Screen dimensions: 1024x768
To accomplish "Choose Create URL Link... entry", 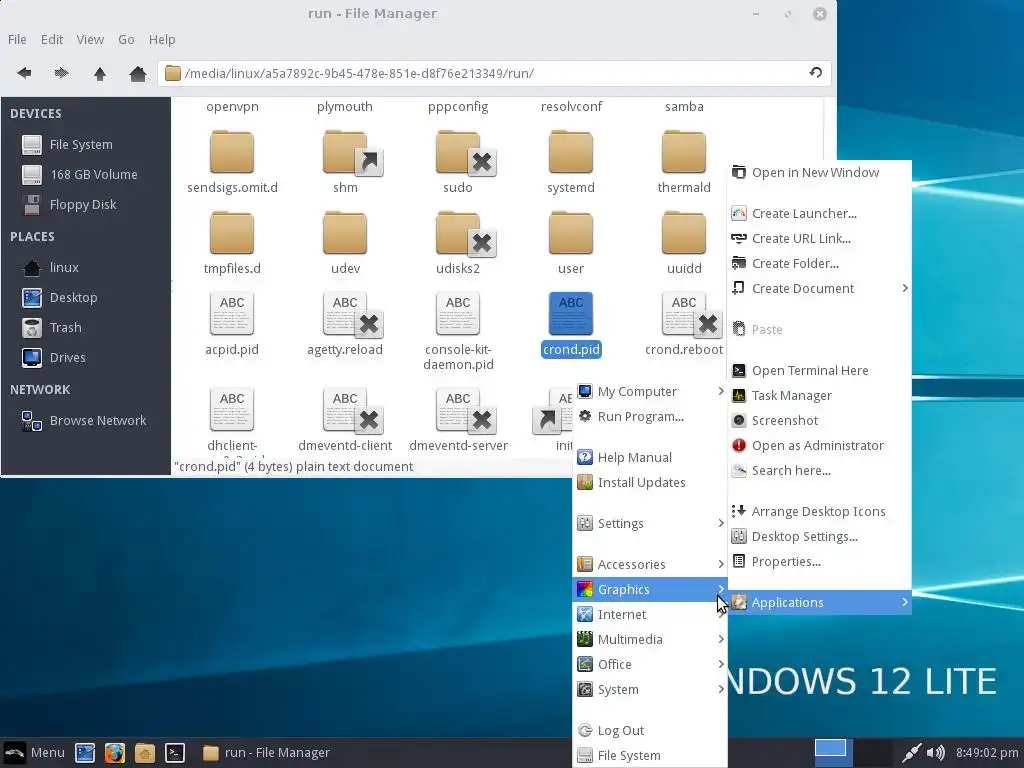I will (820, 238).
